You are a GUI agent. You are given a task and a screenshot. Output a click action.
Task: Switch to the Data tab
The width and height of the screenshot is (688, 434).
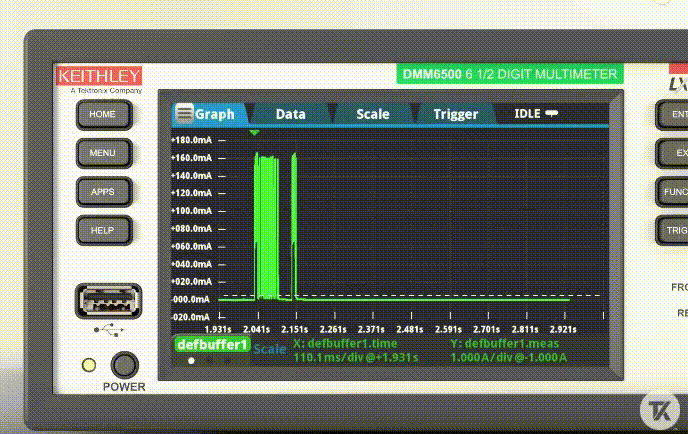coord(290,114)
